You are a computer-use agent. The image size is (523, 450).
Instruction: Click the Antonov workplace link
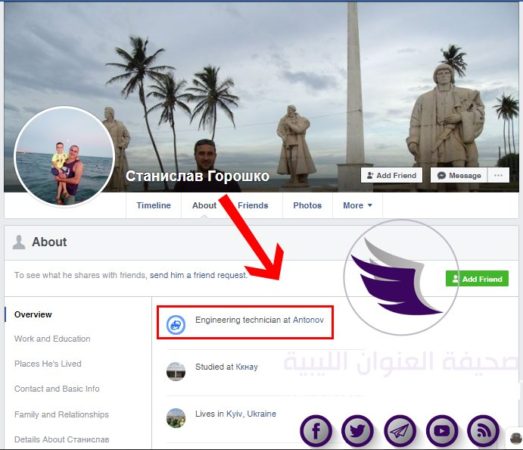[308, 320]
